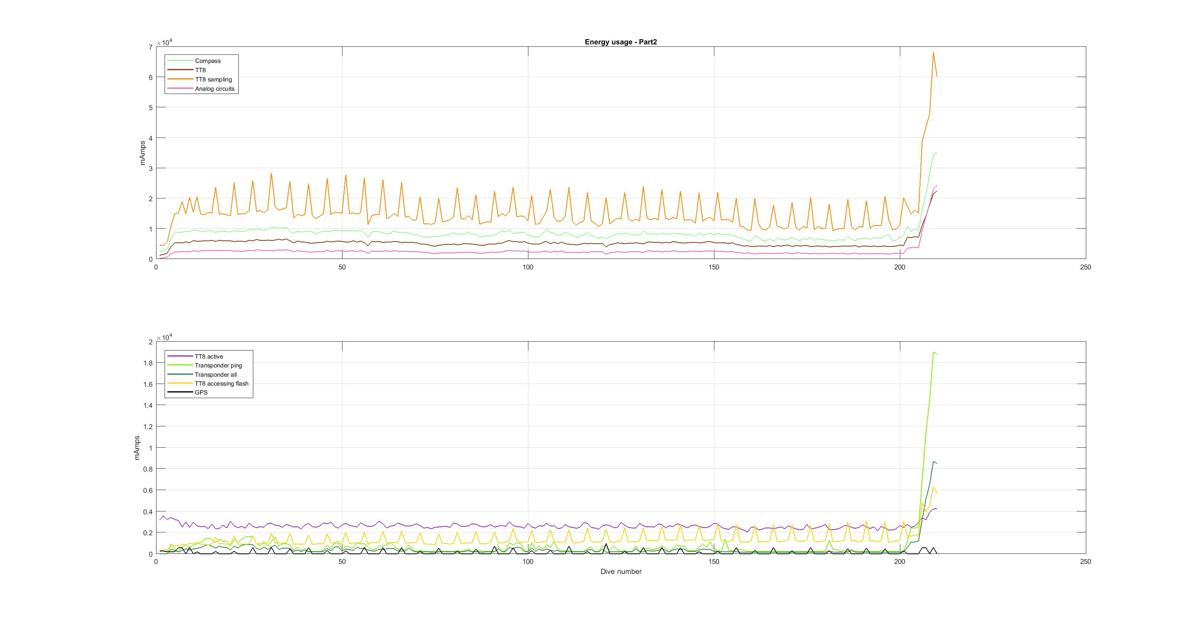Click x-axis tick '100' under the lower chart

point(528,562)
